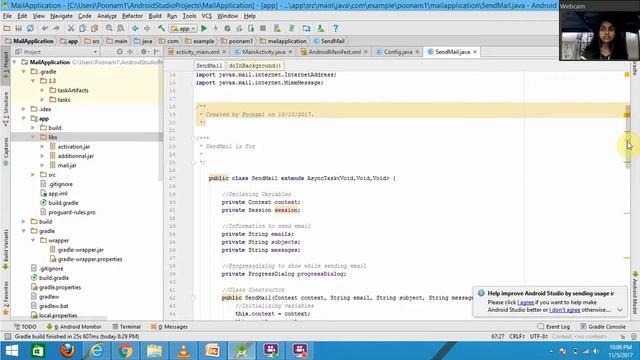Click the Help question mark icon
Screen dimensions: 640x360
336,28
